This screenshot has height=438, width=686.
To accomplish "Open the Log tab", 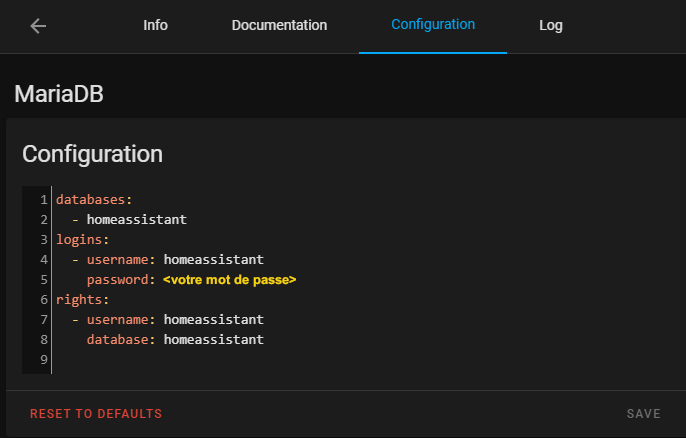I will (x=551, y=25).
